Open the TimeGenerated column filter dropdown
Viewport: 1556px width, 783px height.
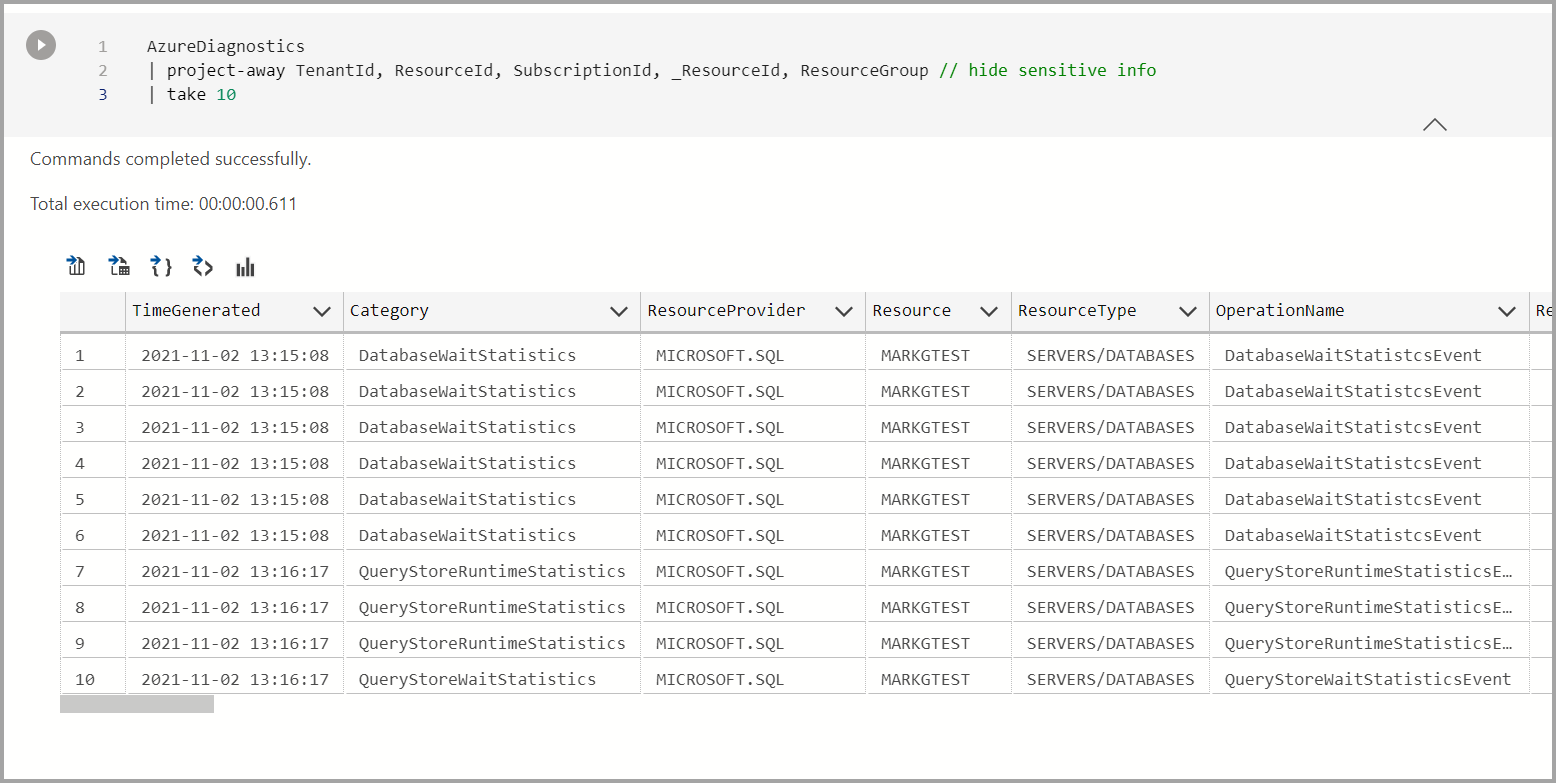coord(322,311)
